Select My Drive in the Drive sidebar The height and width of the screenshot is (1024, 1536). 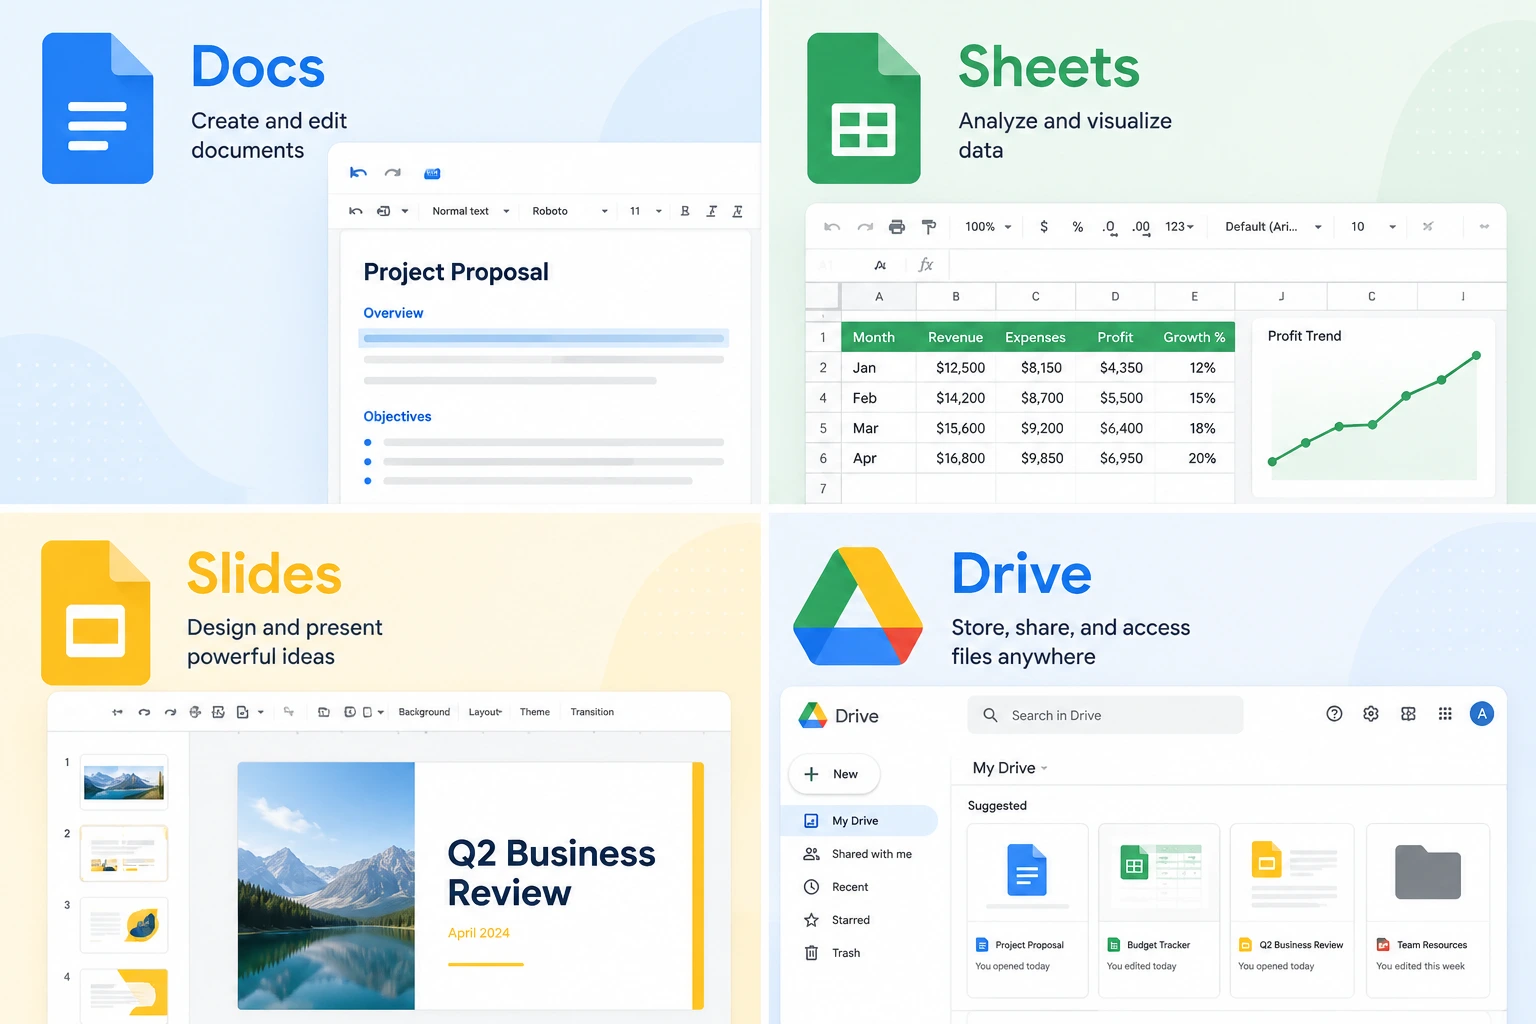pos(859,821)
